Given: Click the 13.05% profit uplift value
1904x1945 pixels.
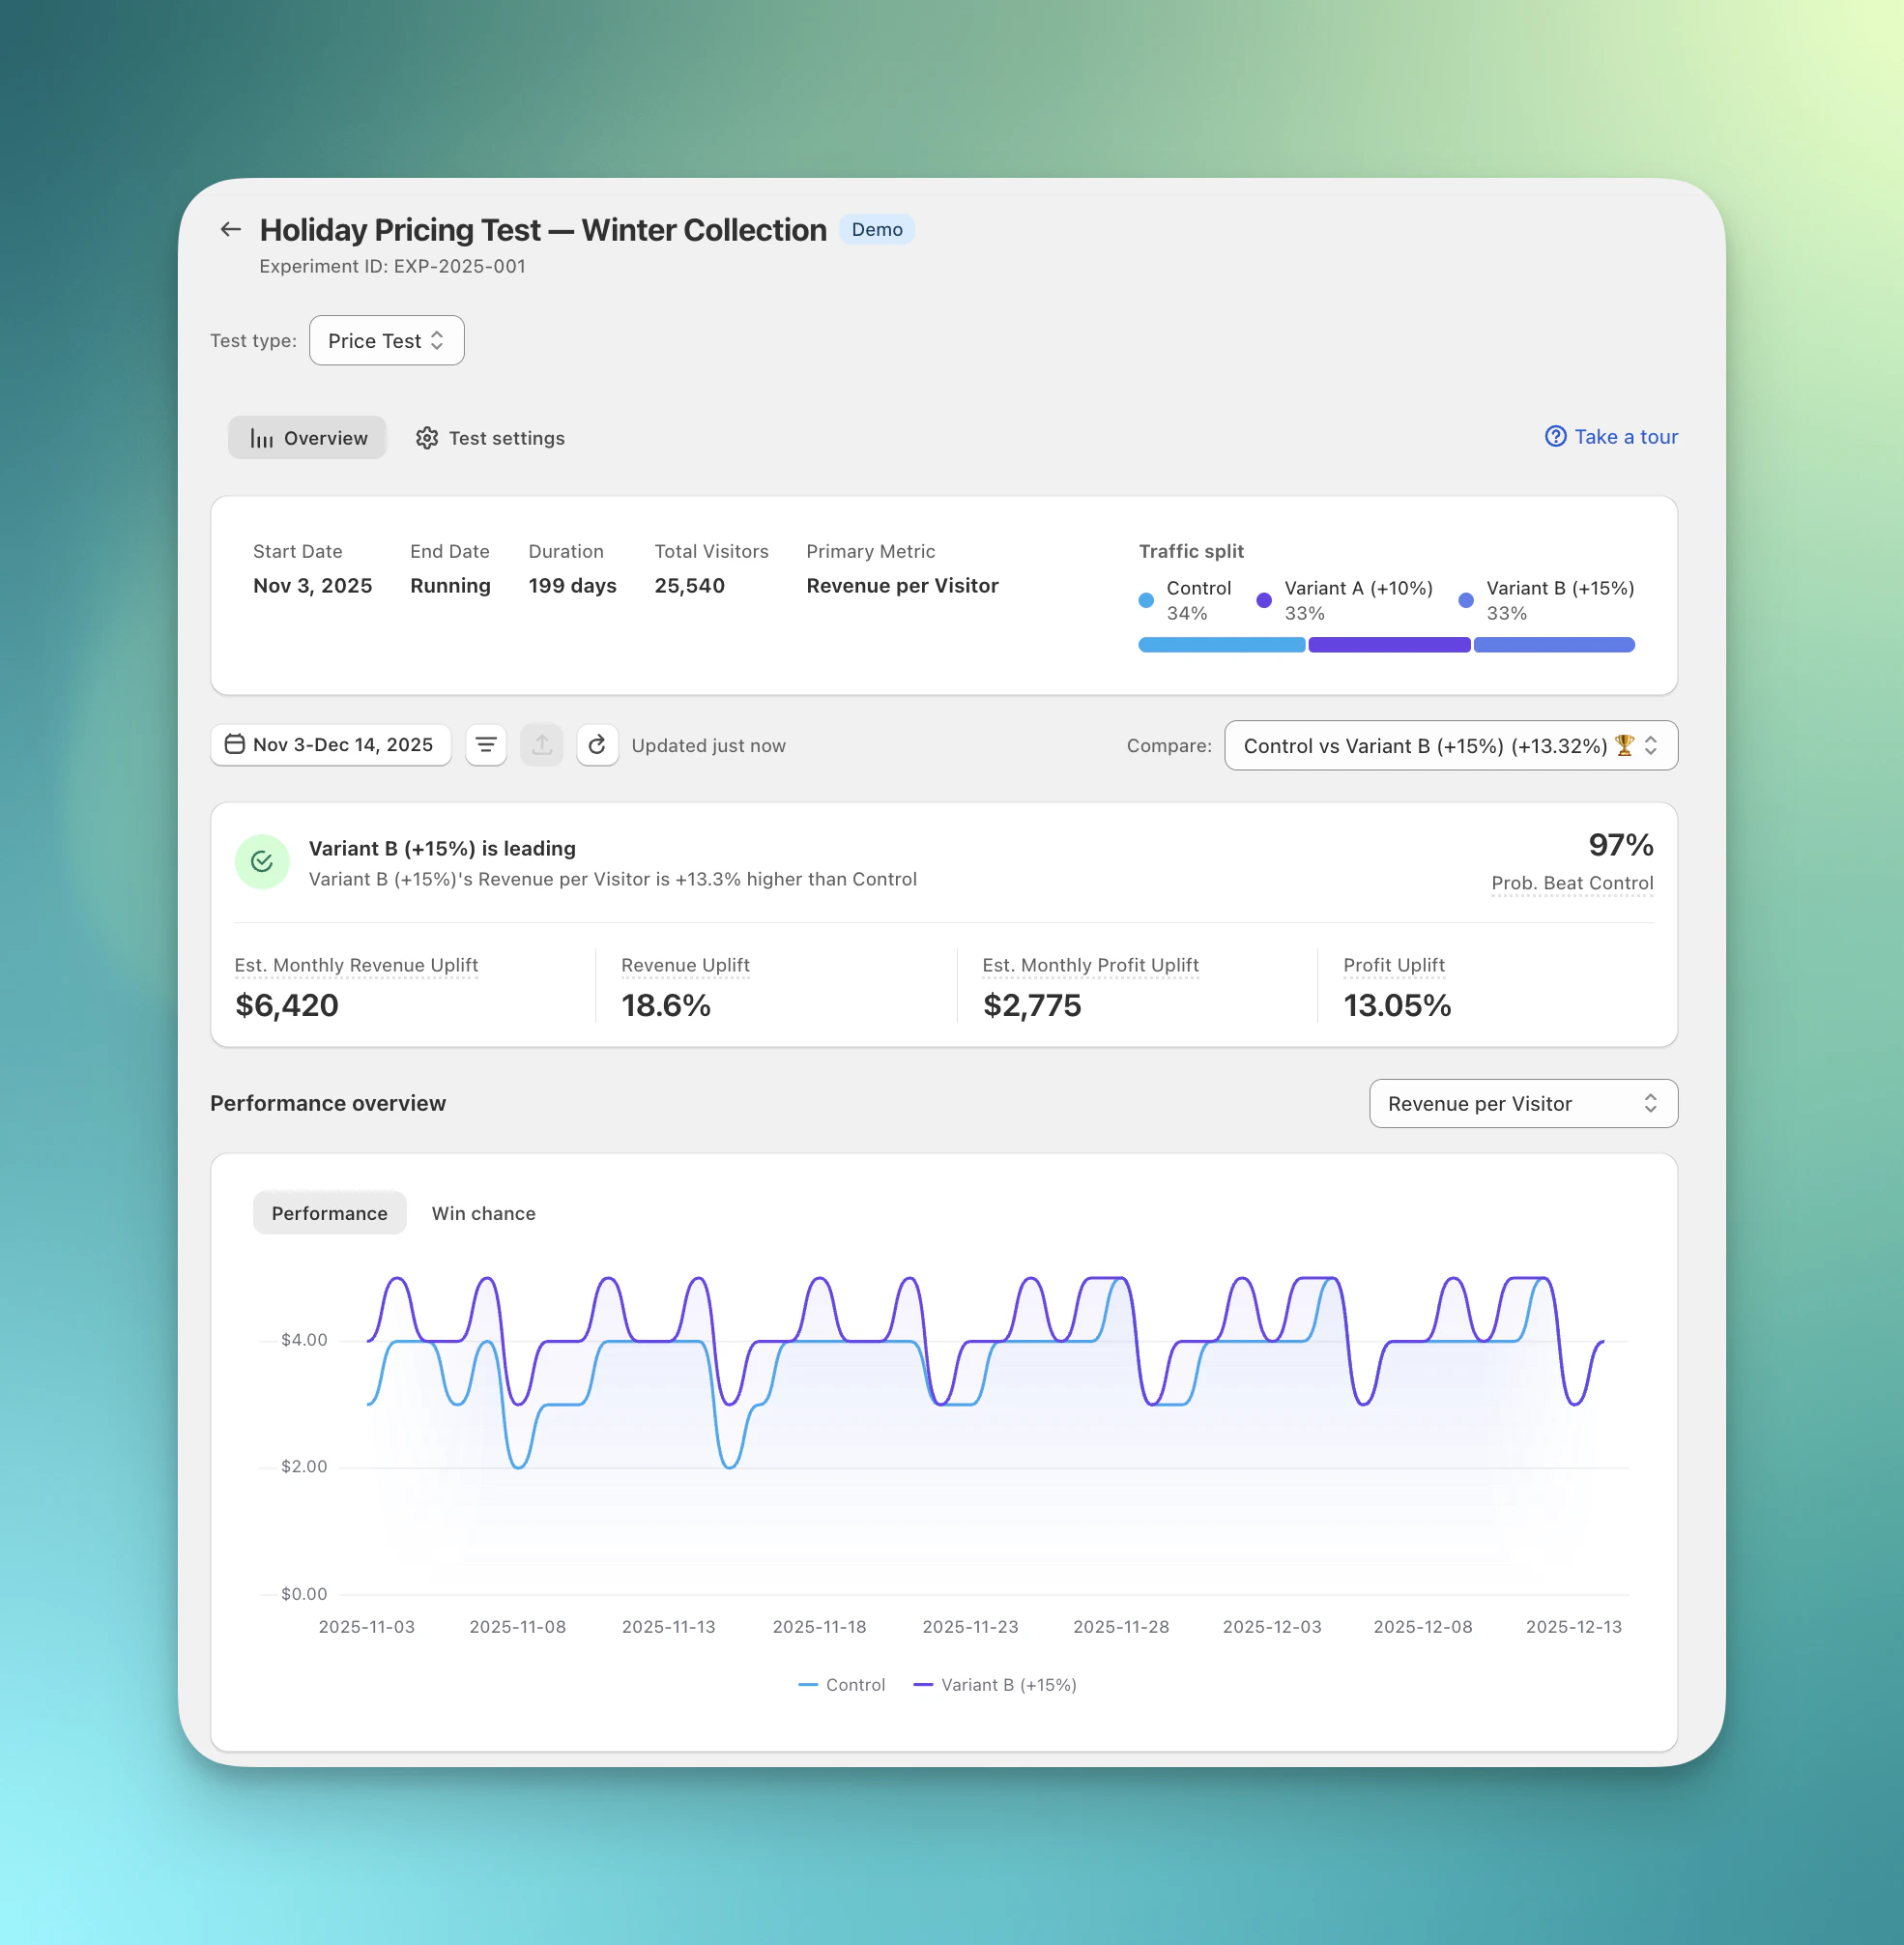Looking at the screenshot, I should [1397, 1005].
